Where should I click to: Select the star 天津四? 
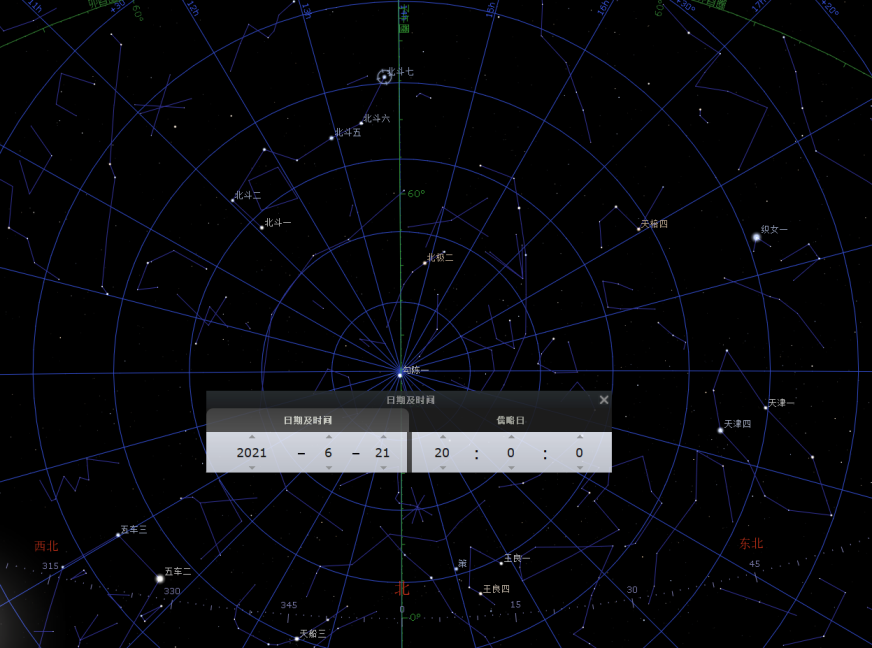(720, 430)
